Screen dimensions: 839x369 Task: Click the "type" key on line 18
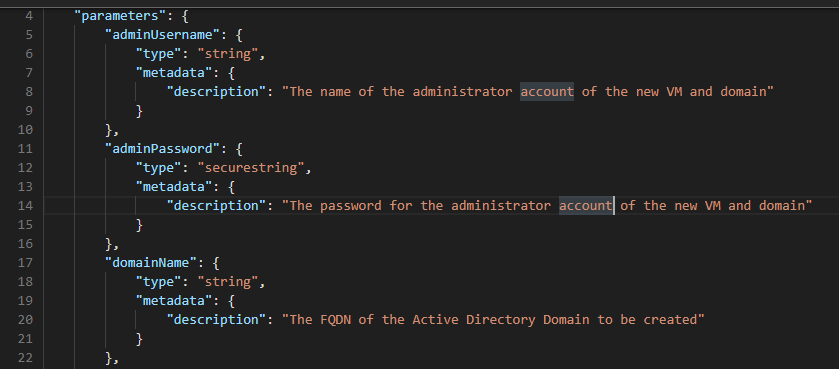coord(159,282)
